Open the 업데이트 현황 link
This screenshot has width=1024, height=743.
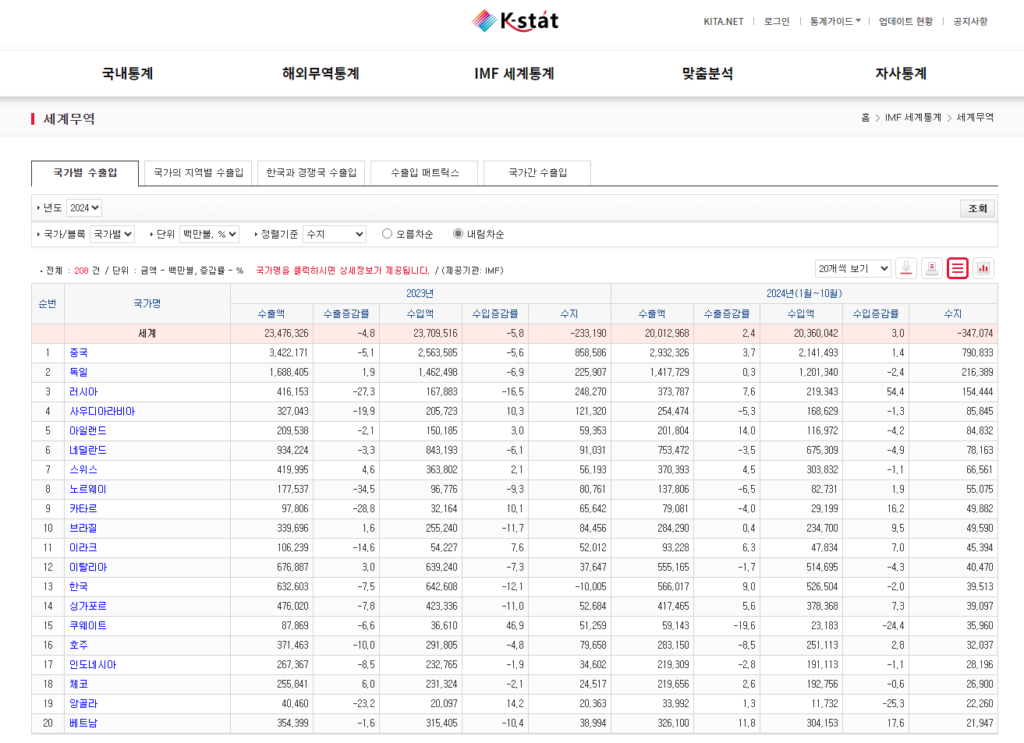906,22
